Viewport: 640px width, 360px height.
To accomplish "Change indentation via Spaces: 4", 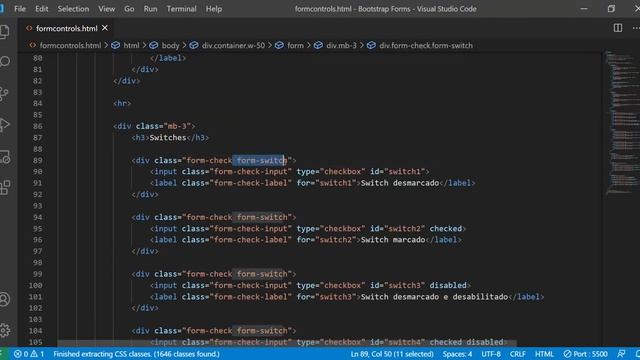I will (x=457, y=354).
